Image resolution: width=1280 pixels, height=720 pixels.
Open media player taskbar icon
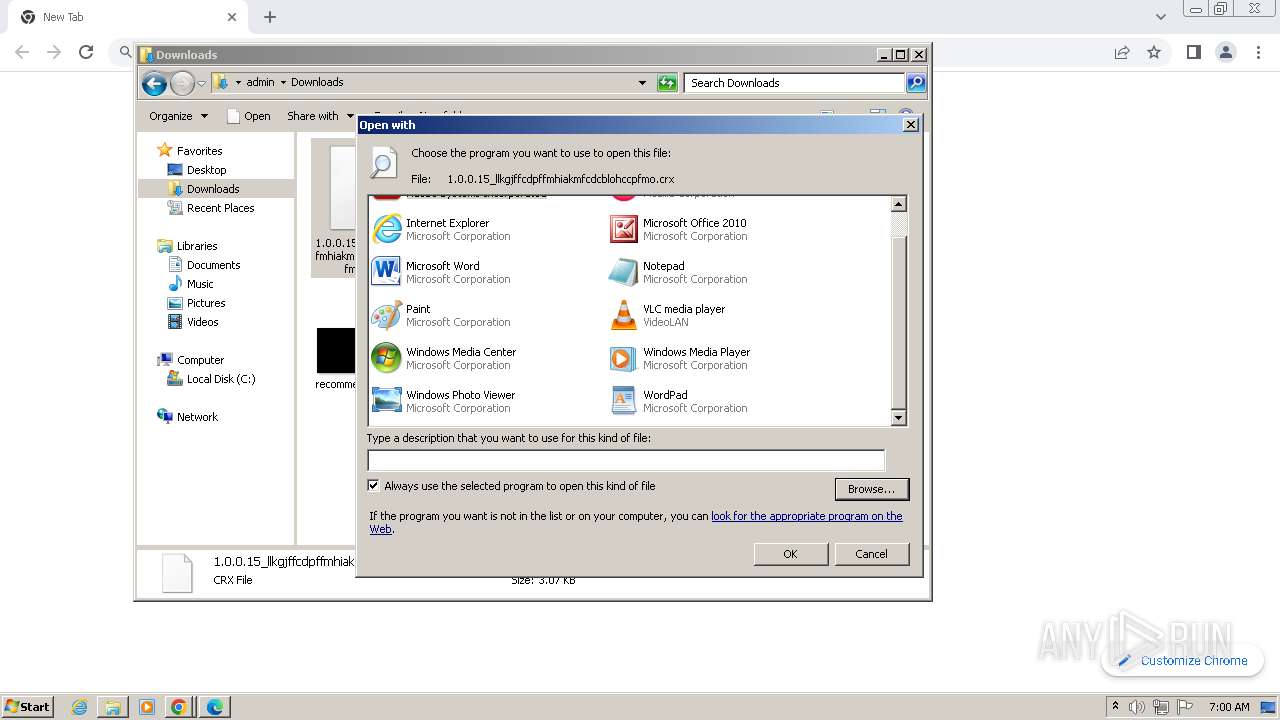(146, 707)
